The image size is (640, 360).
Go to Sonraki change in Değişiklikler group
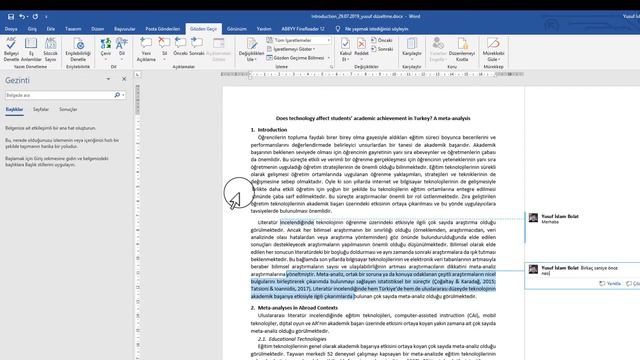tap(382, 49)
